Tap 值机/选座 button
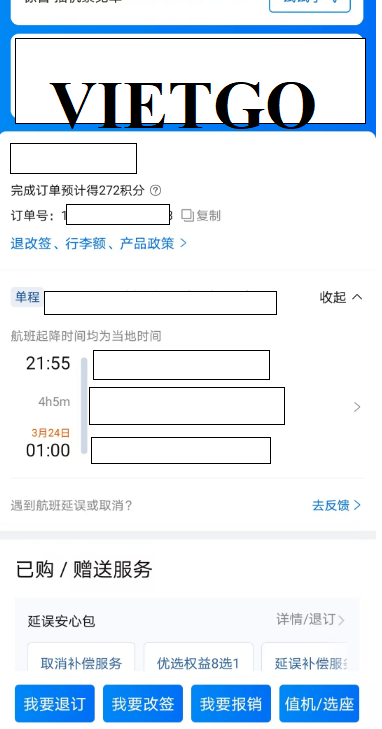This screenshot has height=729, width=382. click(x=319, y=703)
